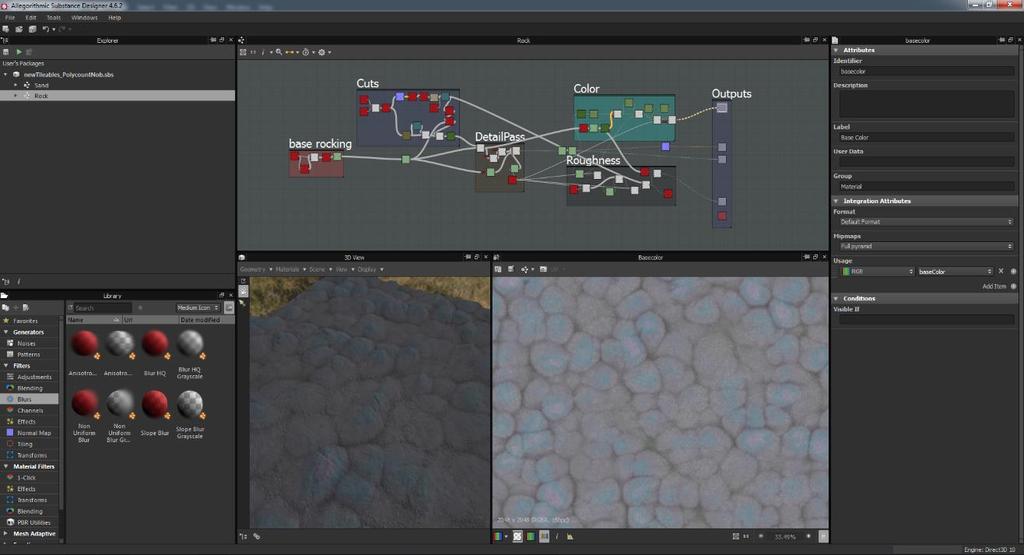Open the Help menu
Screen dimensions: 1024x555
click(x=114, y=18)
